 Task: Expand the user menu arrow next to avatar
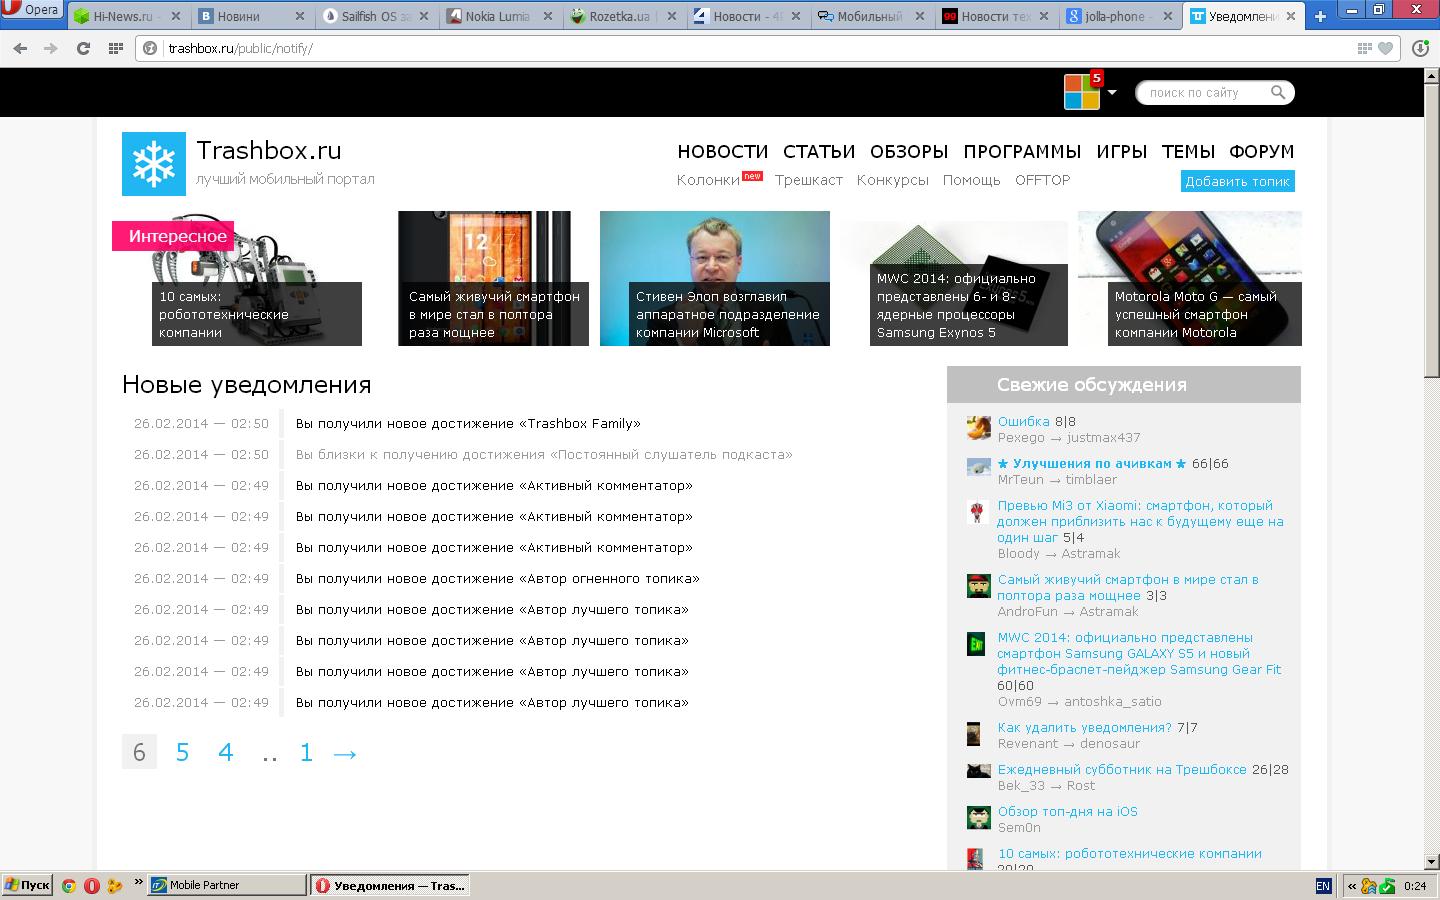click(1112, 92)
